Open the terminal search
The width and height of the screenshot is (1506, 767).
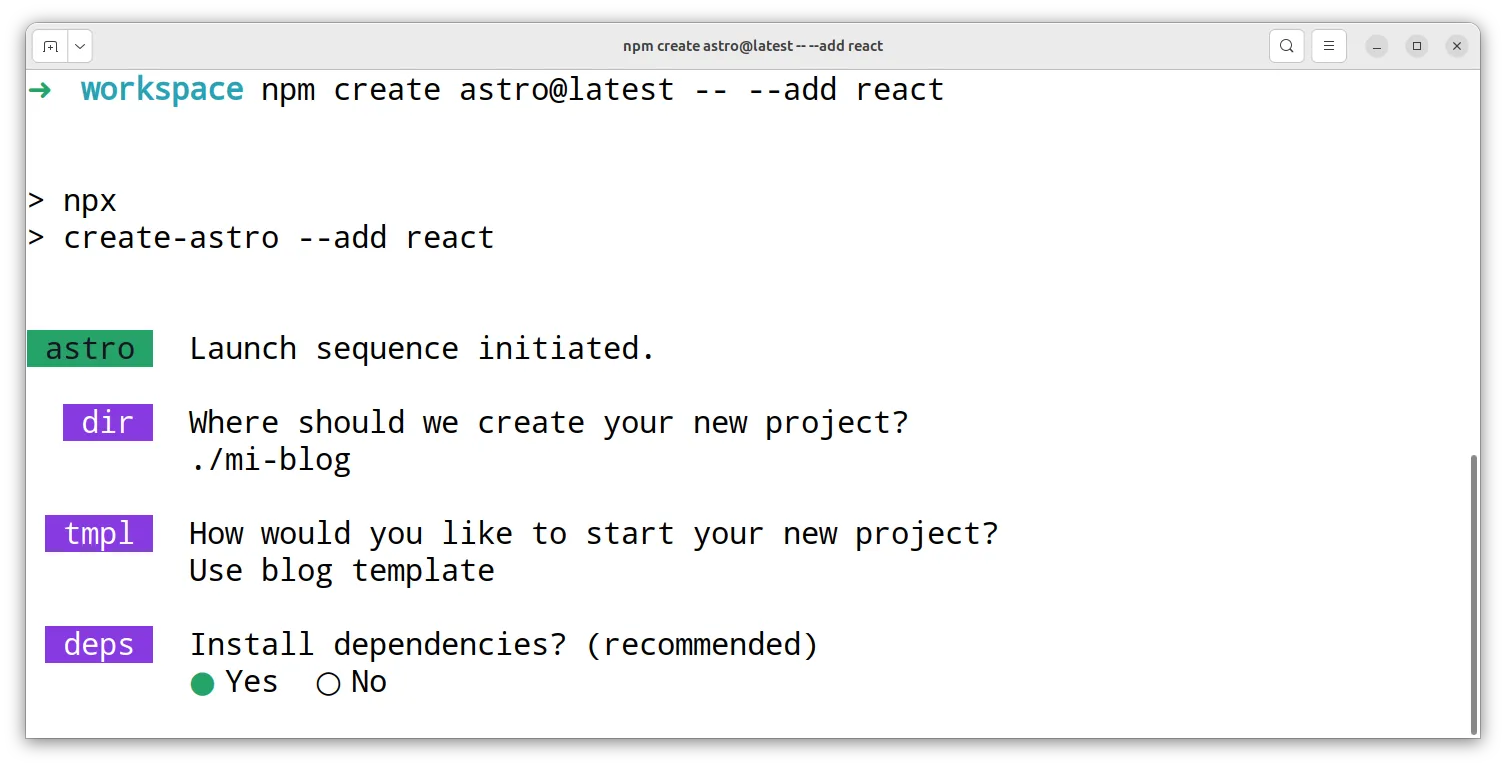[x=1287, y=46]
